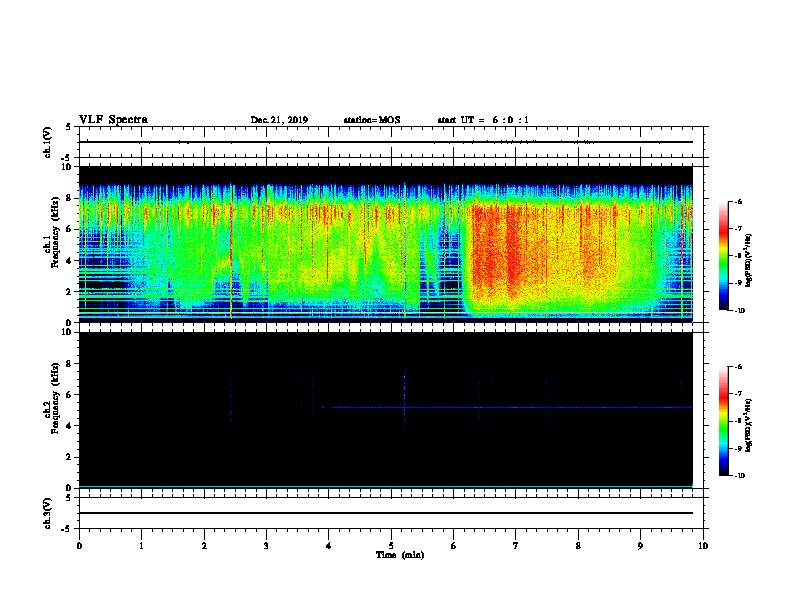Viewport: 792px width, 612px height.
Task: Click the "VLF Spectra" plot title
Action: tap(113, 120)
